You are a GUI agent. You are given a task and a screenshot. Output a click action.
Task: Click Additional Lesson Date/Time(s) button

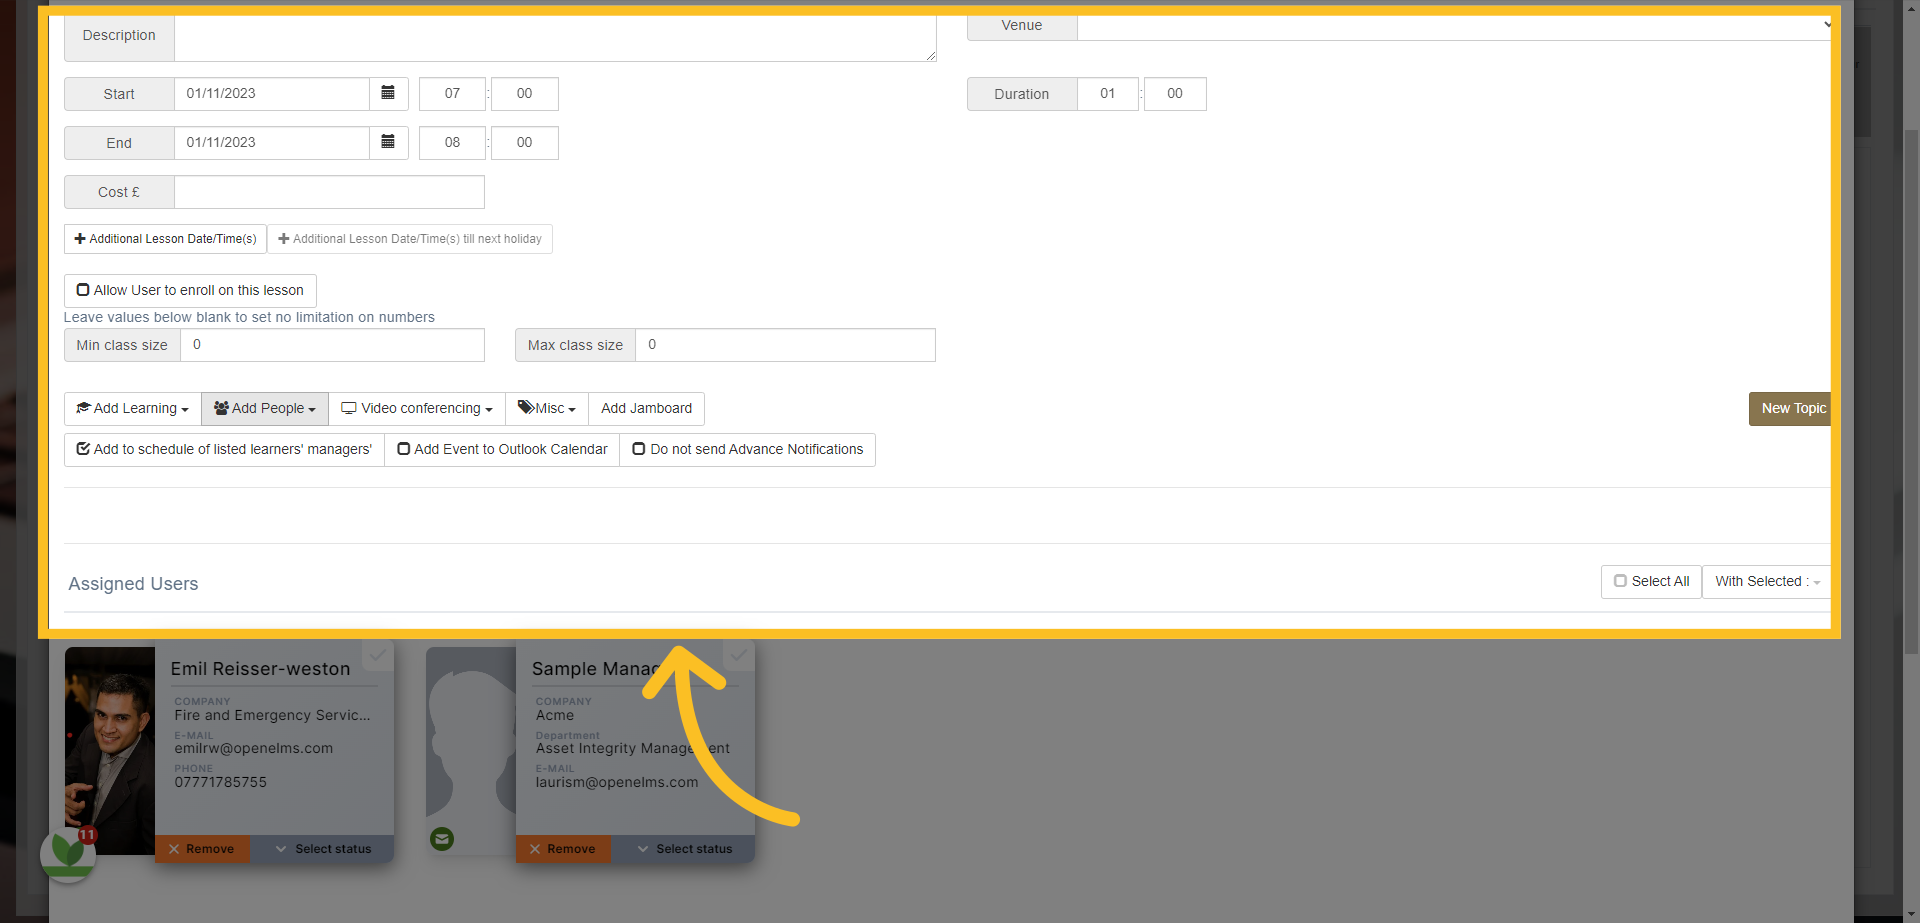point(165,239)
